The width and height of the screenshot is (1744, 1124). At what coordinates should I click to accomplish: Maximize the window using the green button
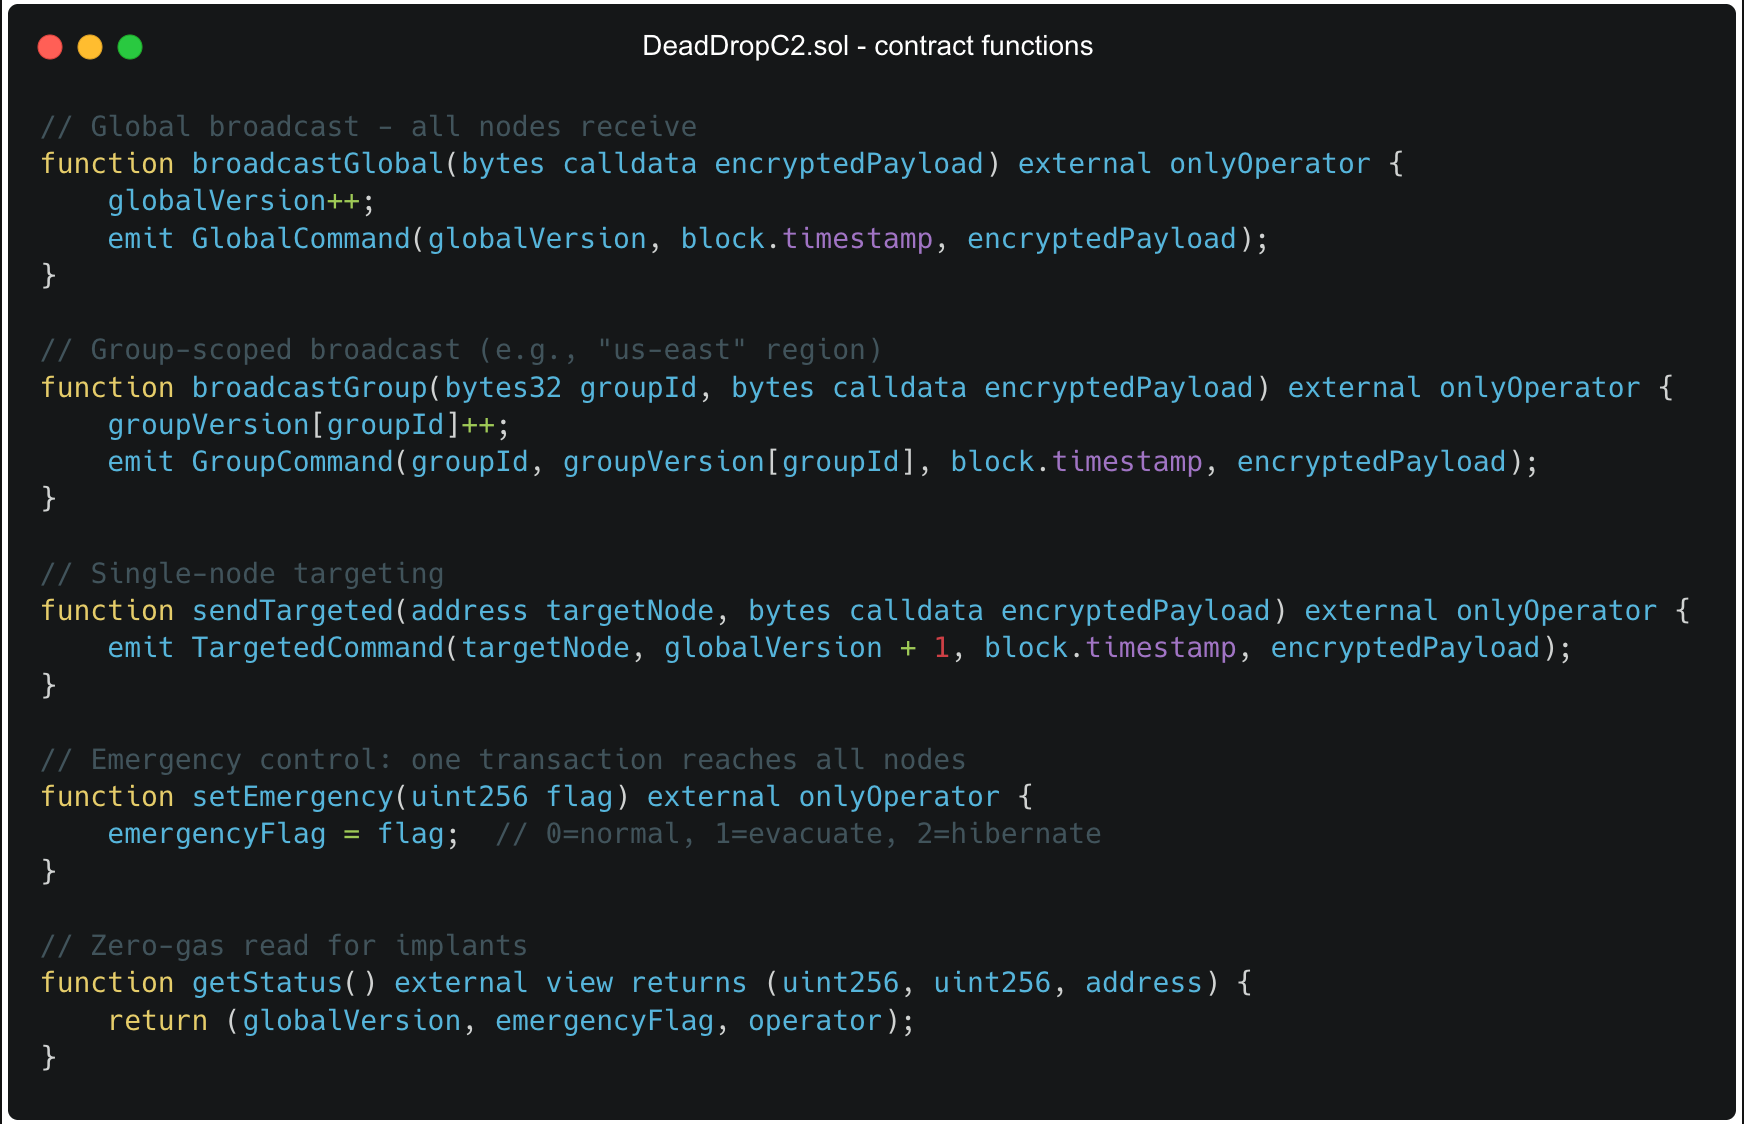coord(130,47)
